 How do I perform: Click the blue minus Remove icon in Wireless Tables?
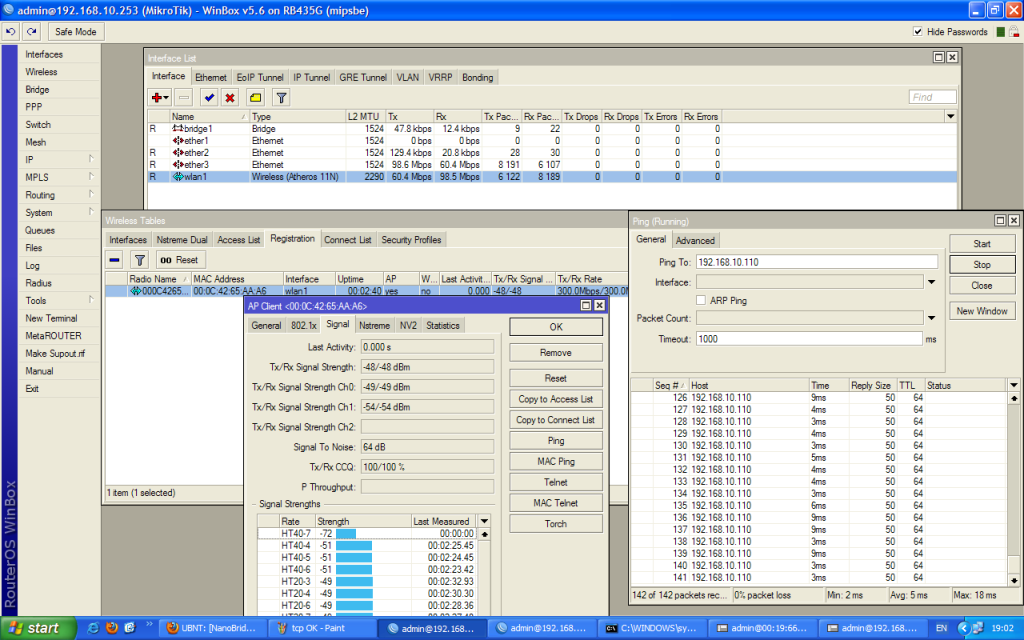pos(115,259)
